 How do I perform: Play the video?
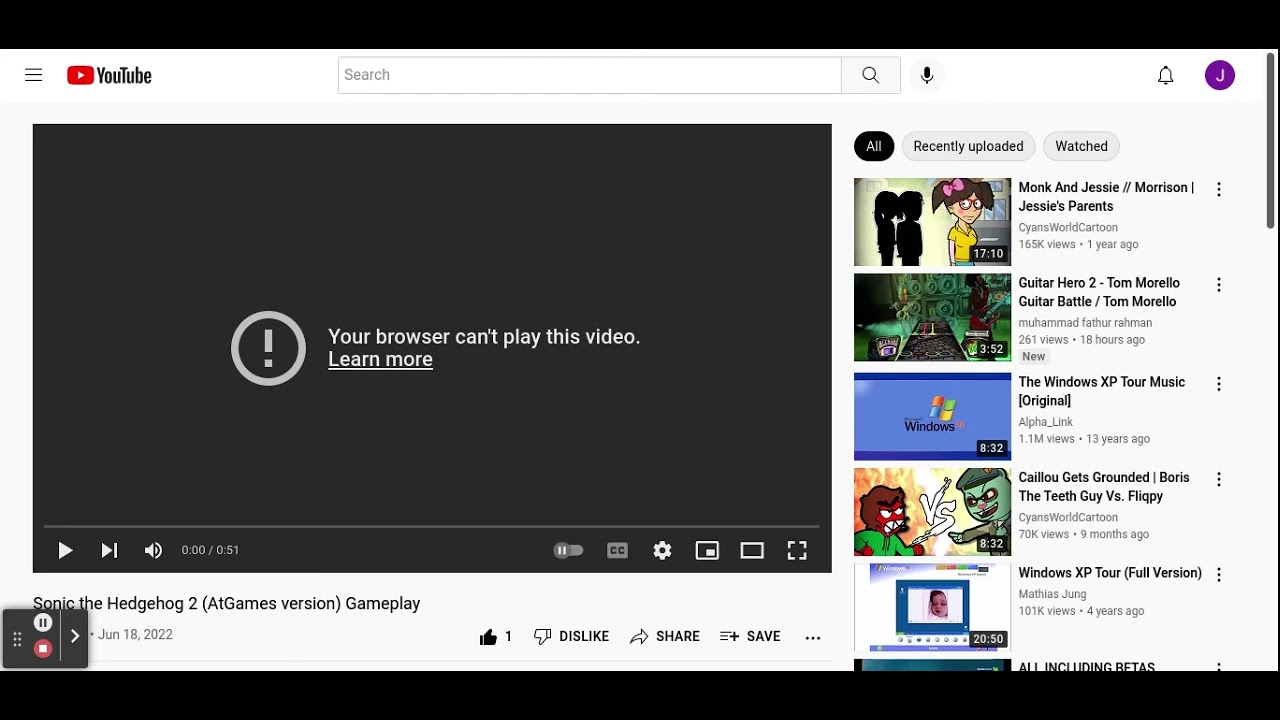coord(65,550)
